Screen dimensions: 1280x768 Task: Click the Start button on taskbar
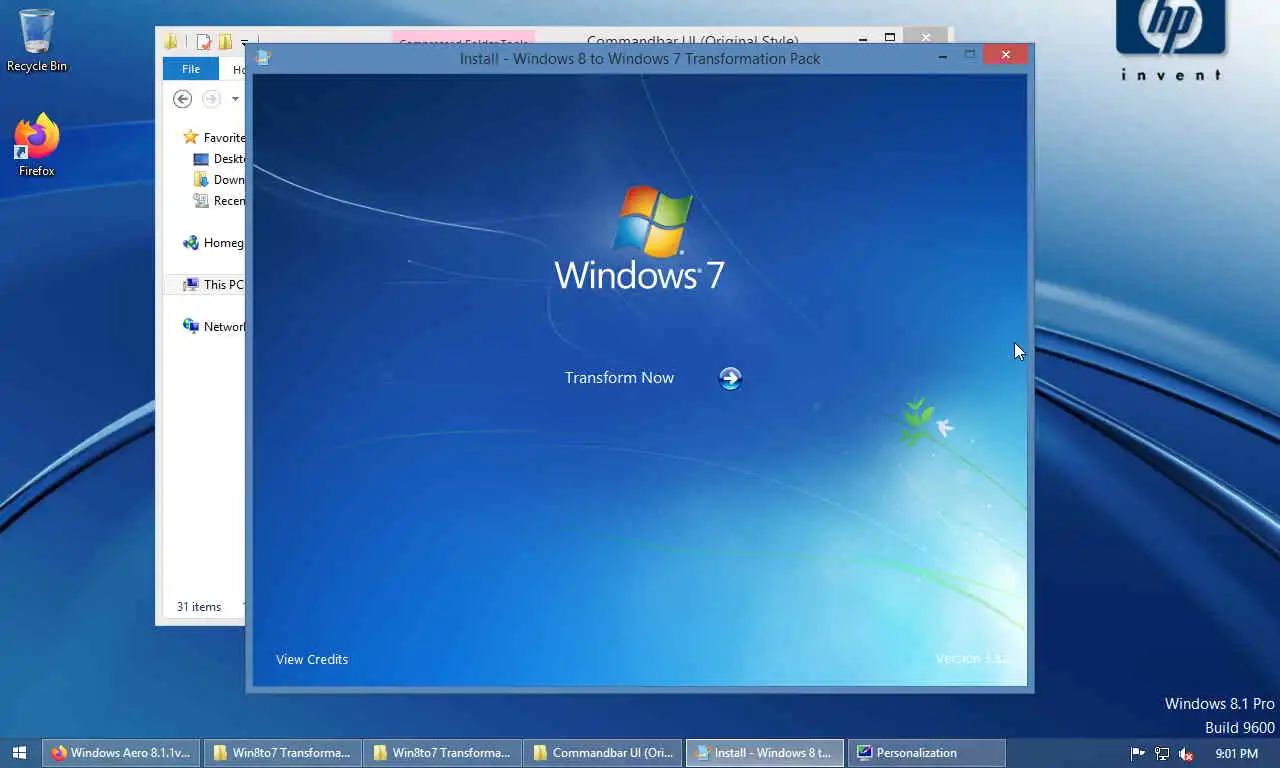coord(19,753)
